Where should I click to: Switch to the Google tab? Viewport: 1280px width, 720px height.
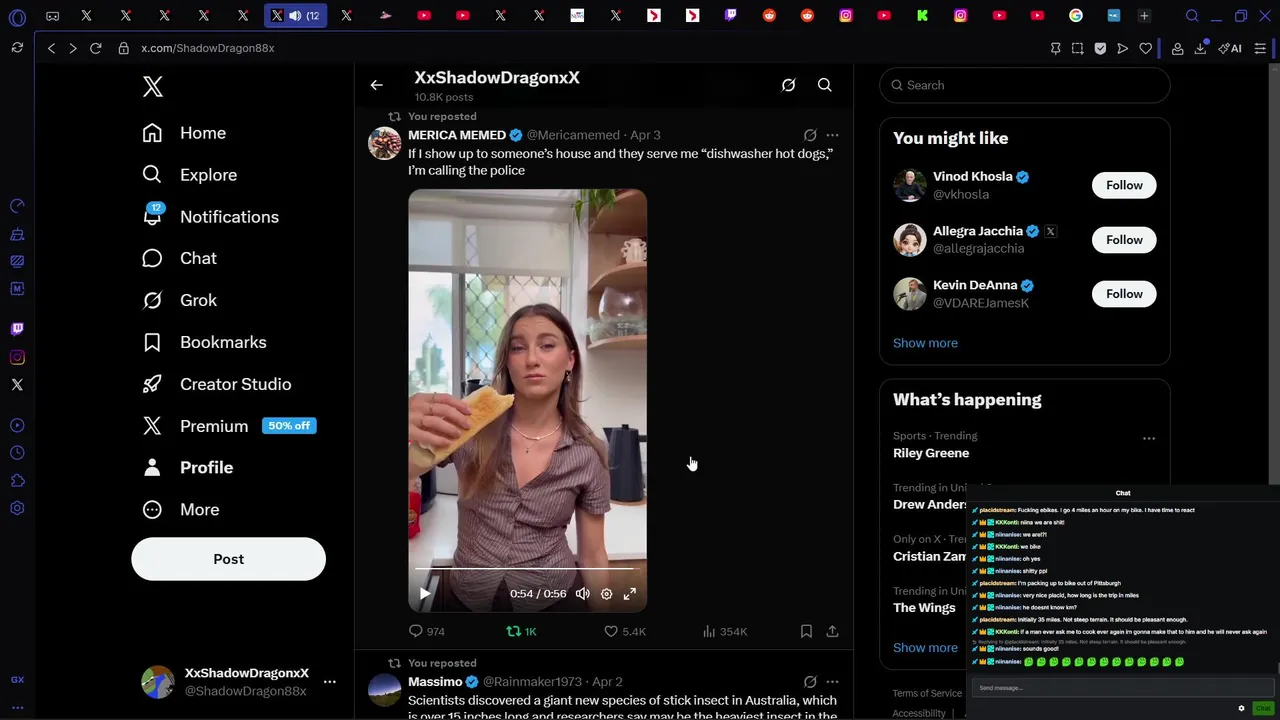coord(1075,15)
